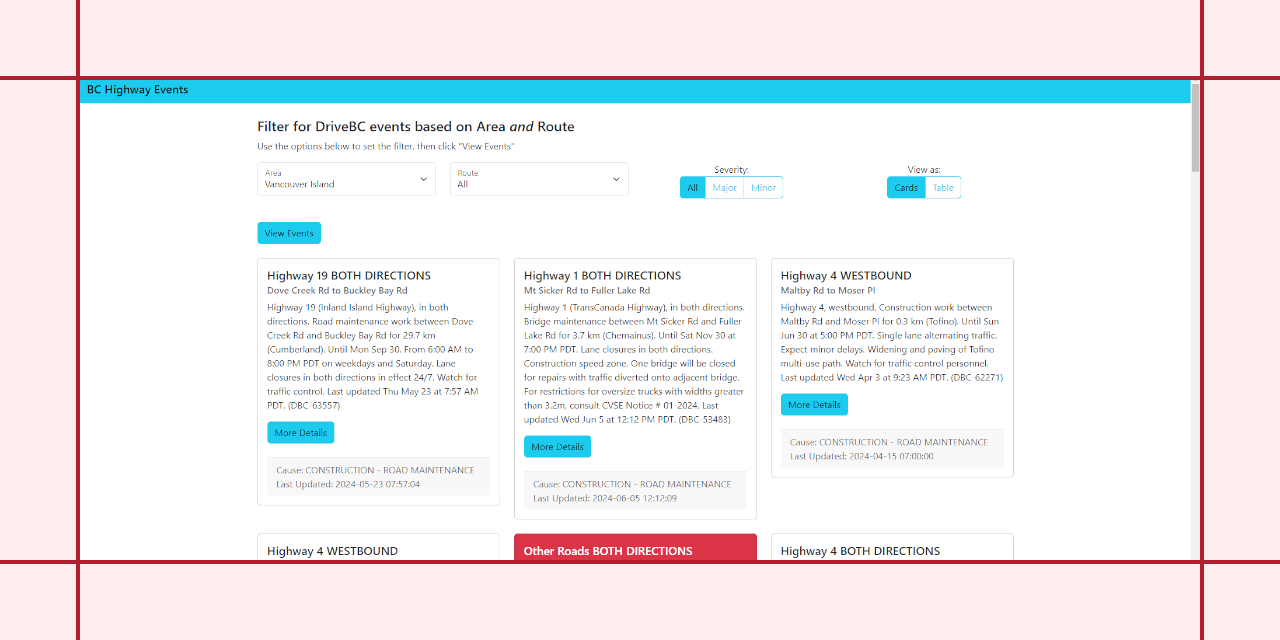Viewport: 1280px width, 640px height.
Task: Click the View Events button
Action: [x=288, y=232]
